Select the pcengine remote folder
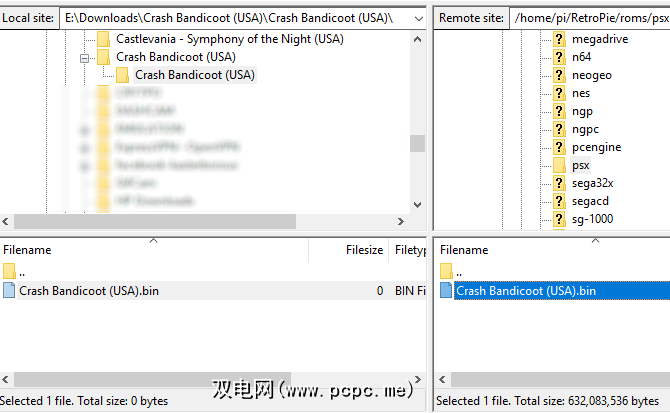This screenshot has height=413, width=670. click(596, 147)
